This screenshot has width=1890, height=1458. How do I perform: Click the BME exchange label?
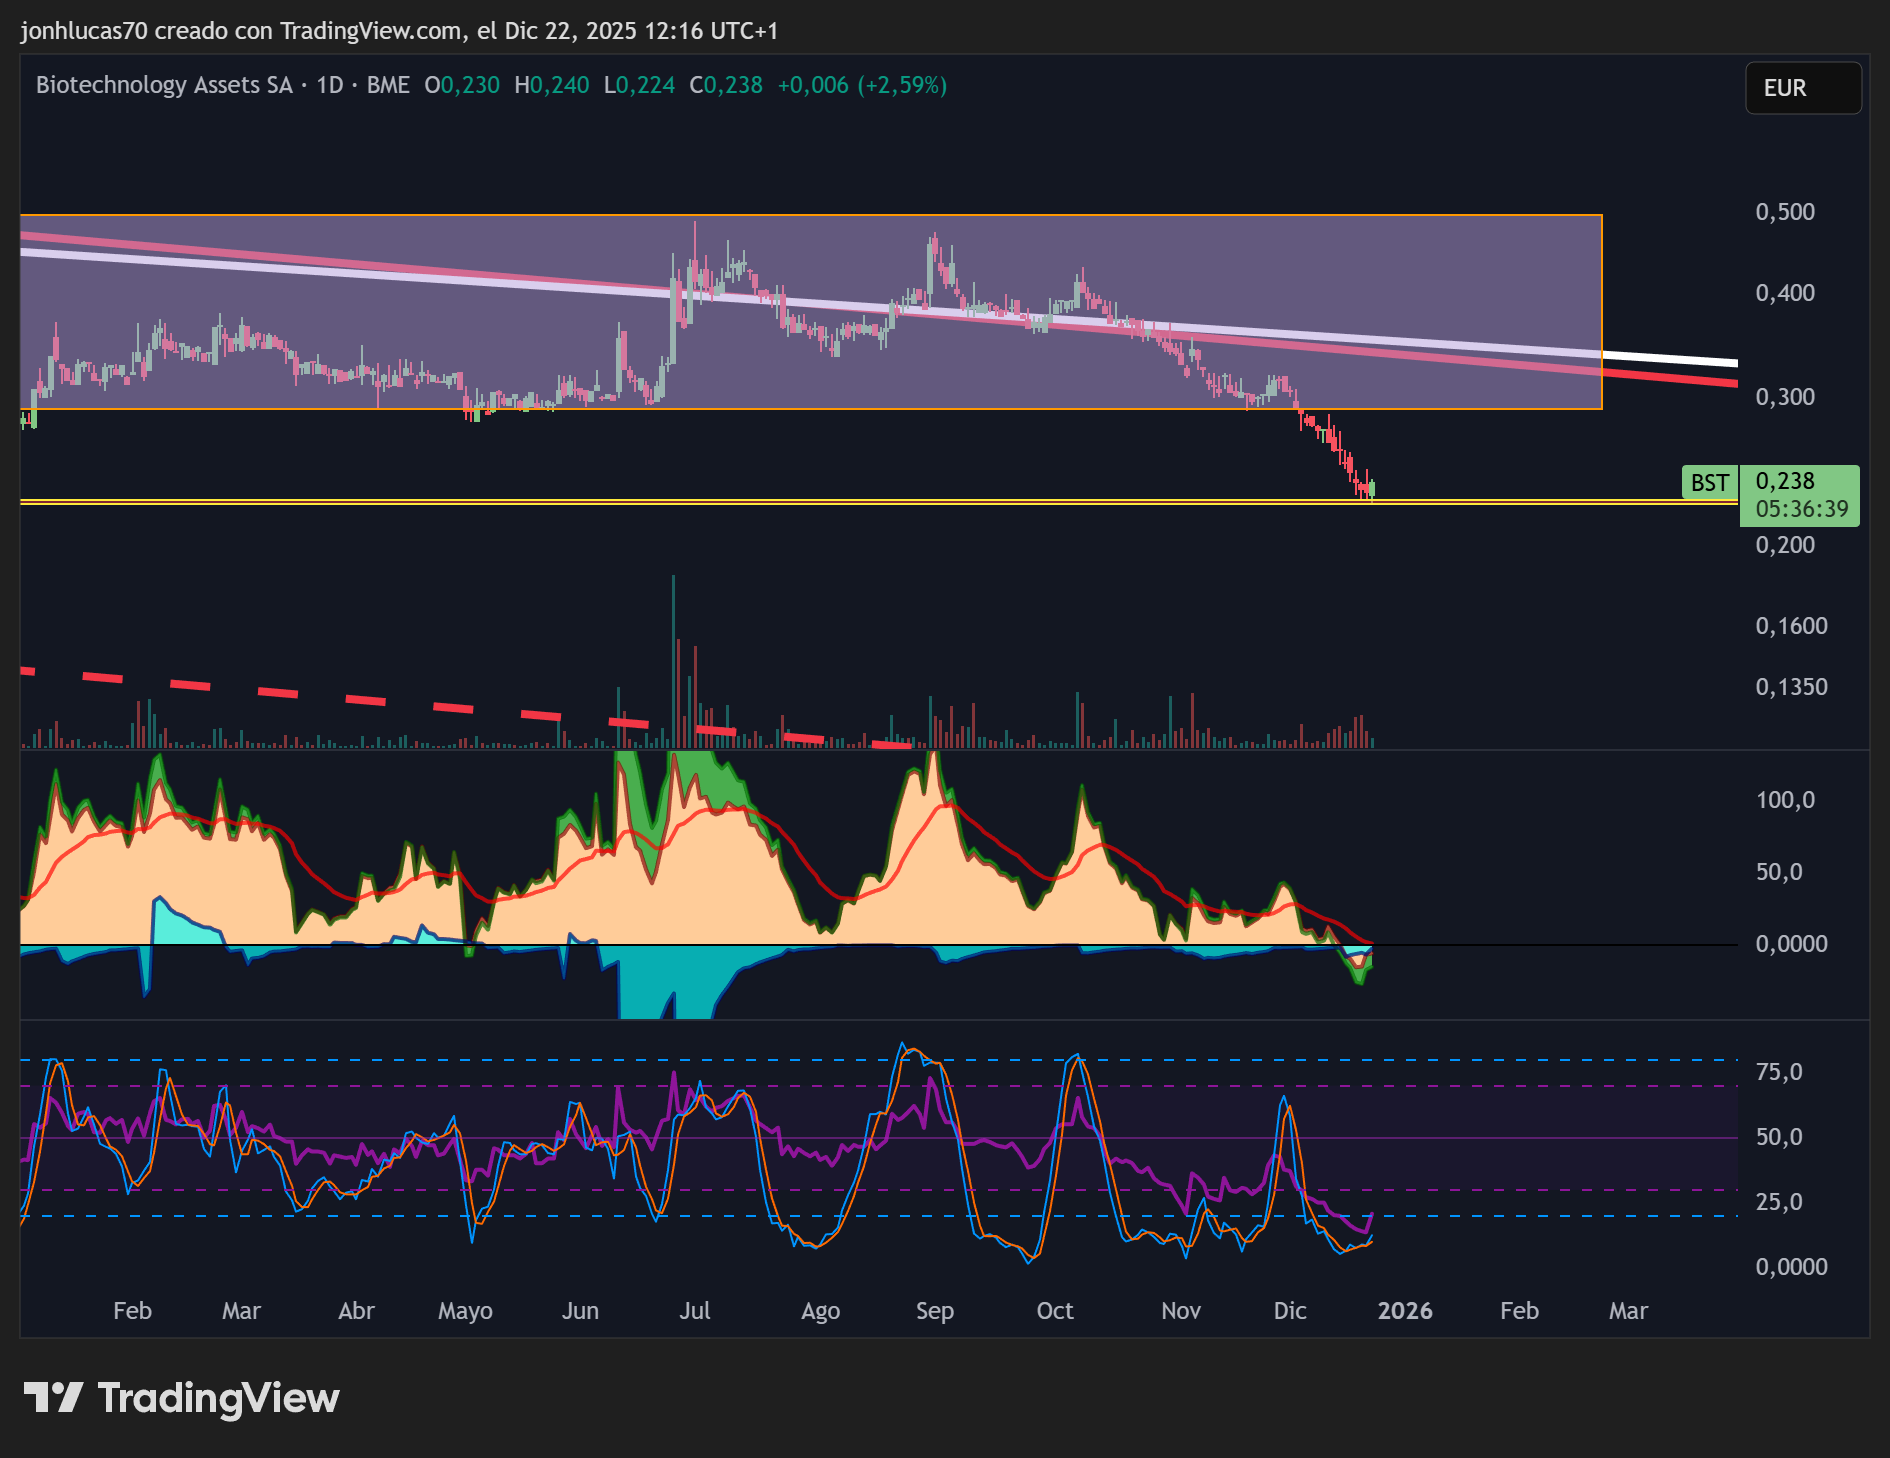pos(388,85)
